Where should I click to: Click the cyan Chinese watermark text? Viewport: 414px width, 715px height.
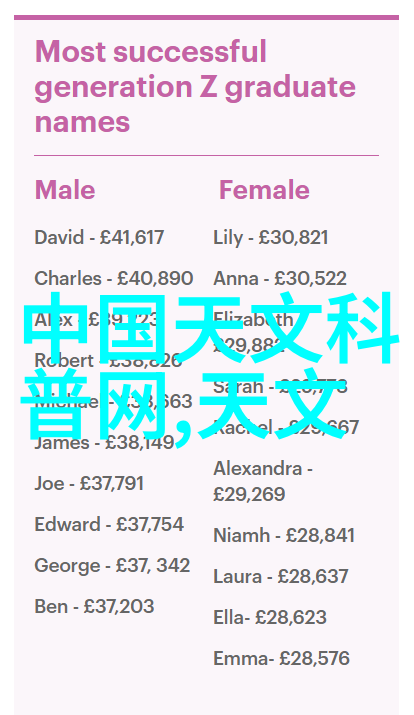(209, 366)
